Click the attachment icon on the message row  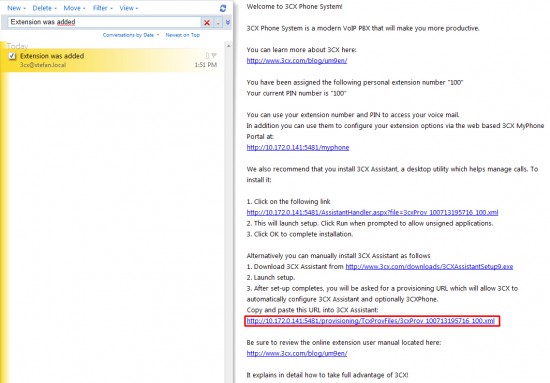tap(207, 55)
